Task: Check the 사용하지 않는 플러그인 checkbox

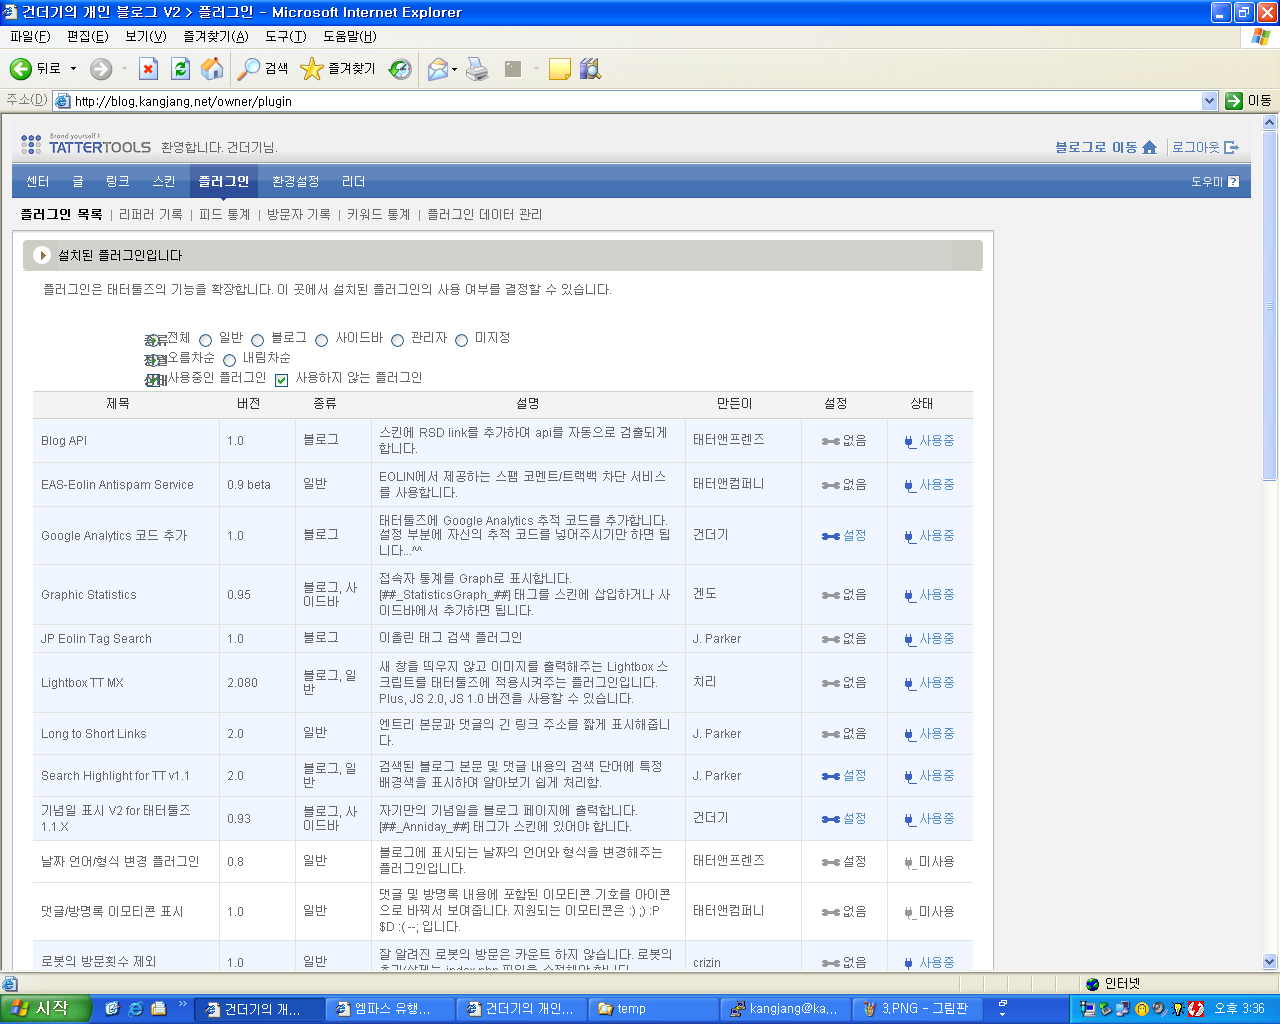Action: coord(281,380)
